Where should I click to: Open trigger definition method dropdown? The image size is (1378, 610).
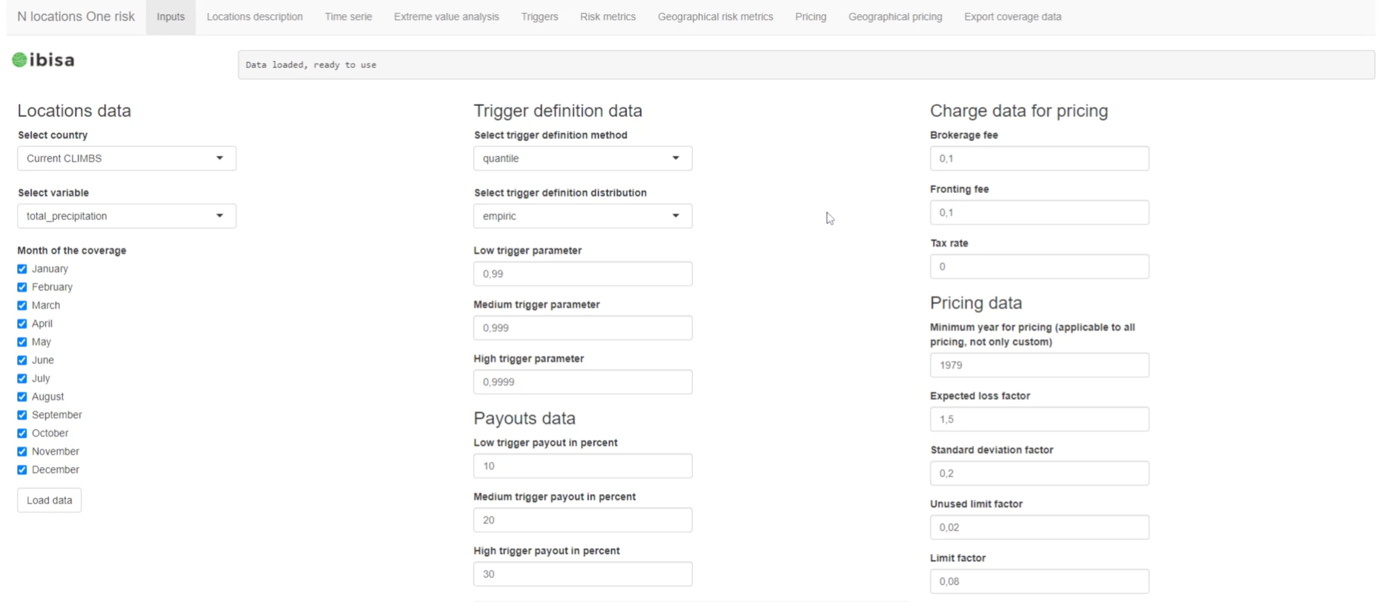coord(583,158)
